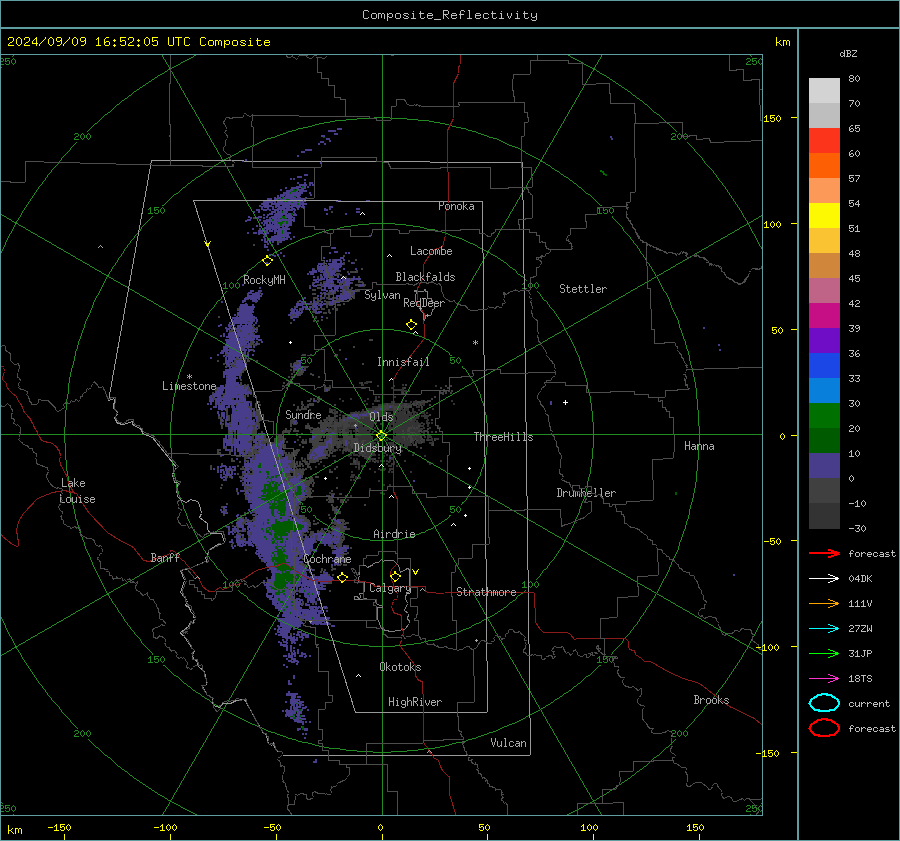Image resolution: width=900 pixels, height=841 pixels.
Task: Select the 80 dBZ light grey swatch
Action: click(824, 90)
